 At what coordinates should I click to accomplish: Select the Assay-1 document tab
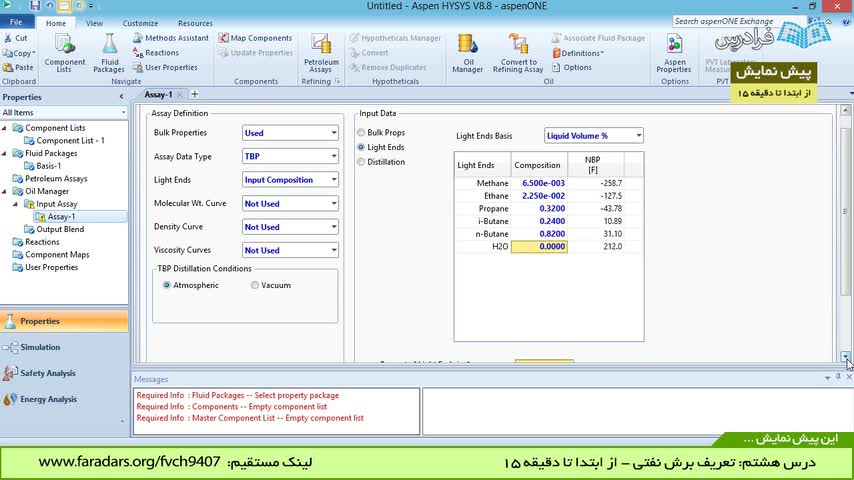158,95
